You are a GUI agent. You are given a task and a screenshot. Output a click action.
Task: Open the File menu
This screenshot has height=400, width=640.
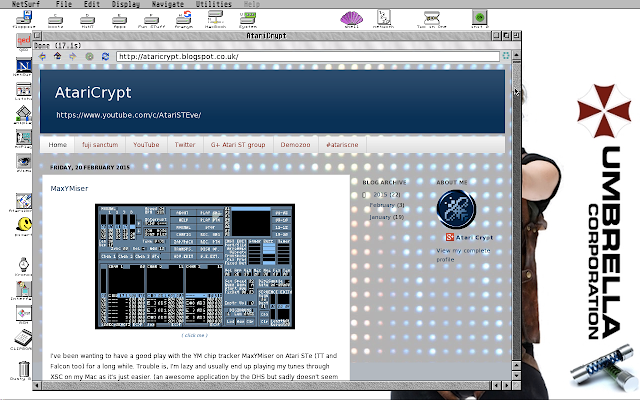point(64,4)
